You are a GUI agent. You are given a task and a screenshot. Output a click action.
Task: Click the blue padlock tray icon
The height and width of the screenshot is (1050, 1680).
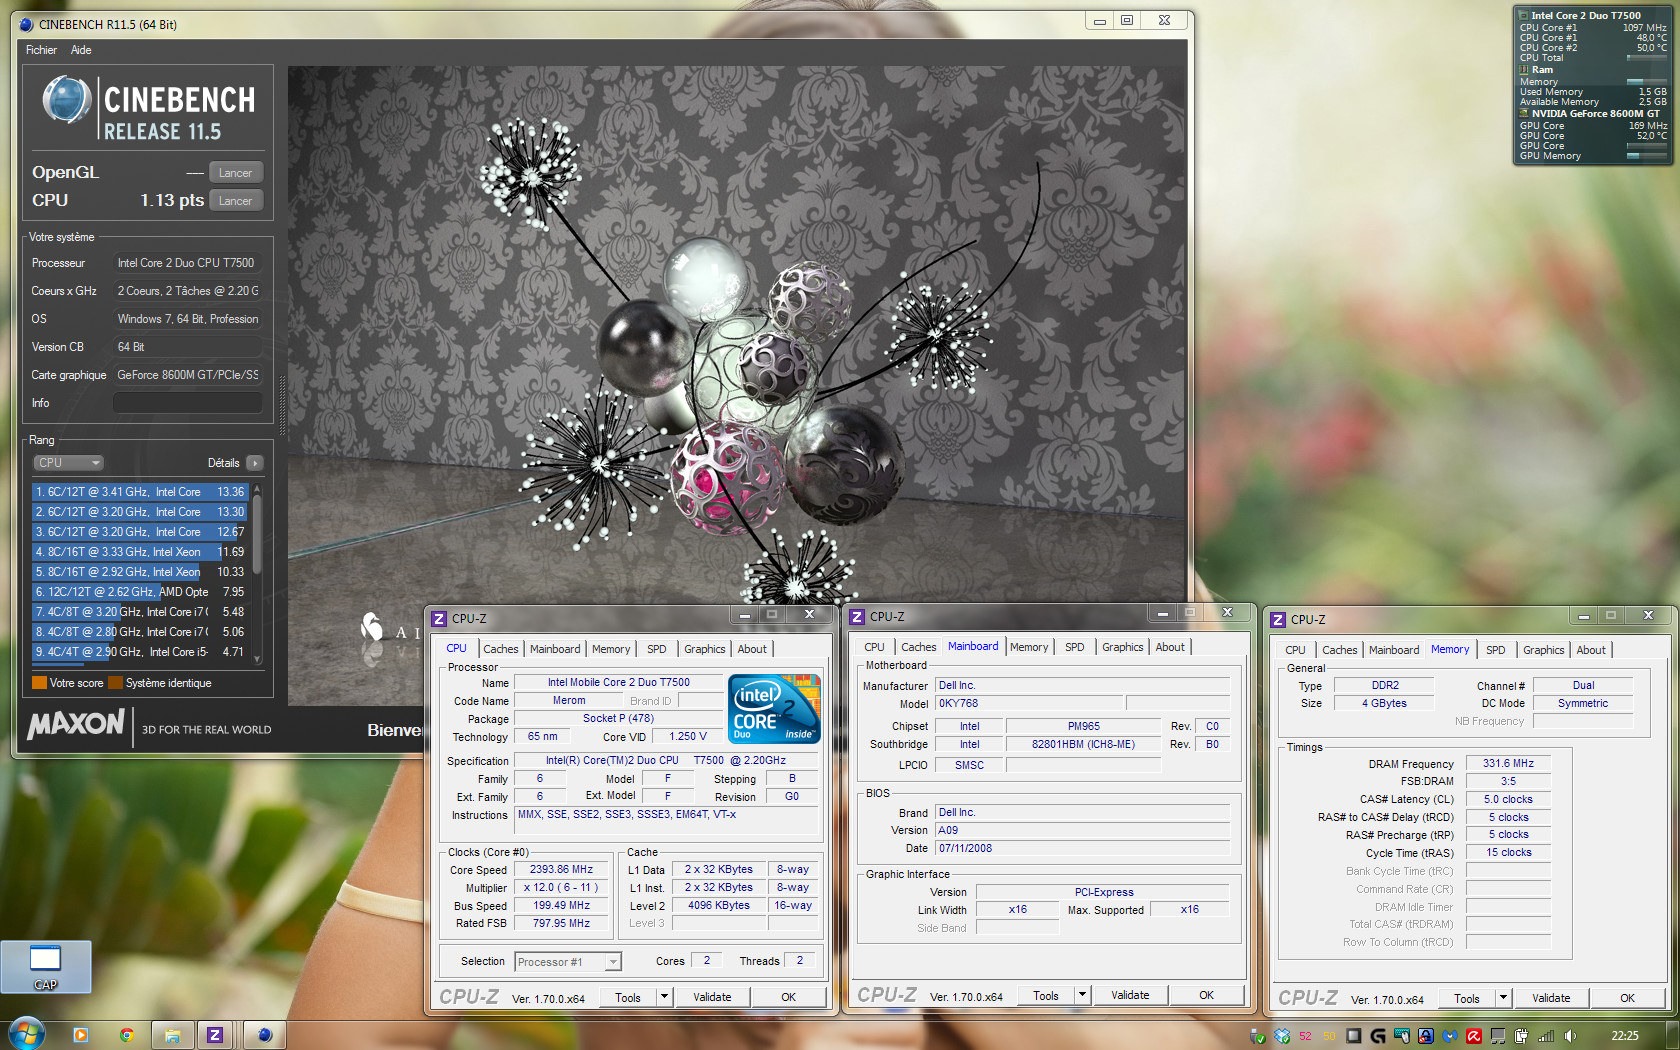click(x=1426, y=1036)
